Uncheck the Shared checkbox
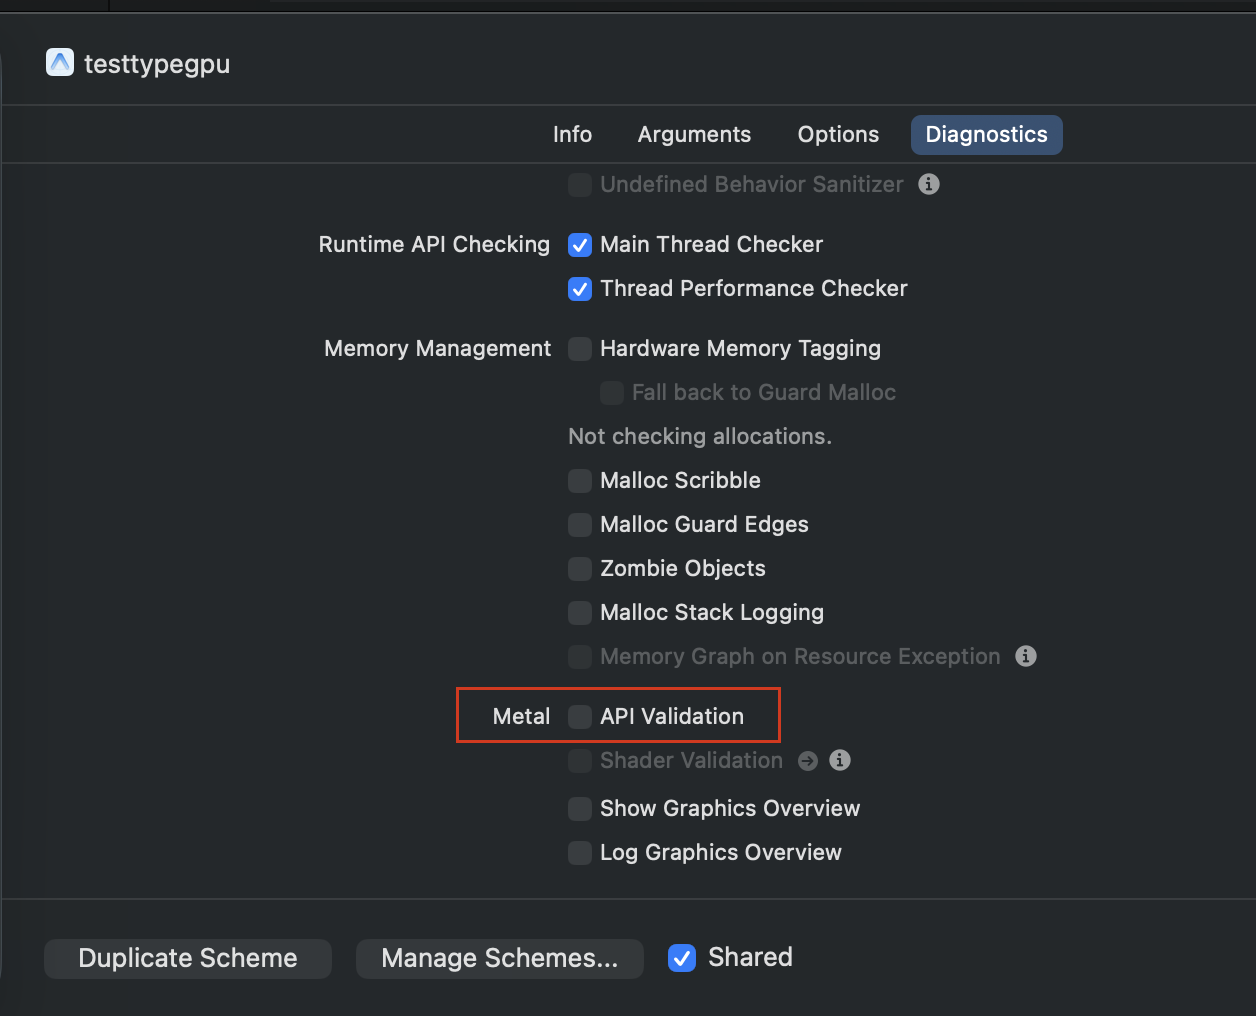Viewport: 1256px width, 1016px height. tap(682, 958)
